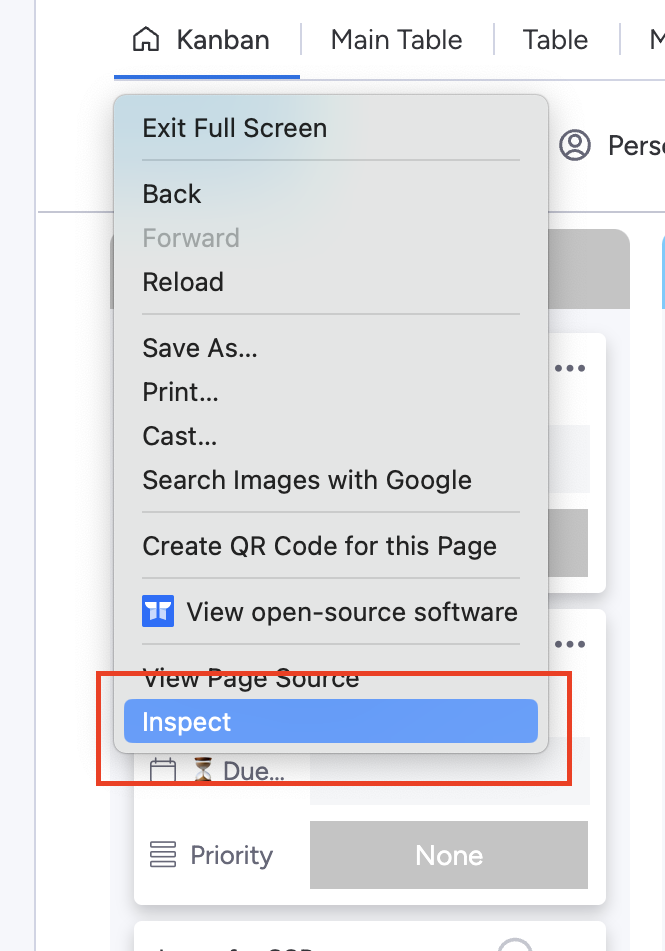Switch to the Main Table tab
The height and width of the screenshot is (951, 665).
point(396,40)
